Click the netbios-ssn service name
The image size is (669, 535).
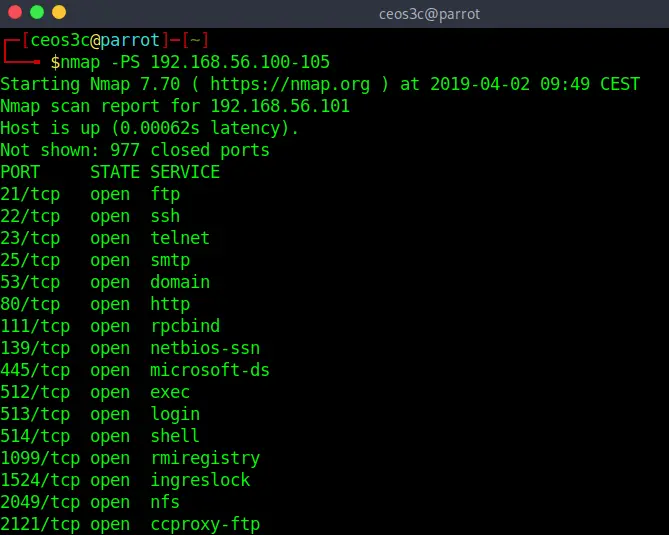point(205,349)
